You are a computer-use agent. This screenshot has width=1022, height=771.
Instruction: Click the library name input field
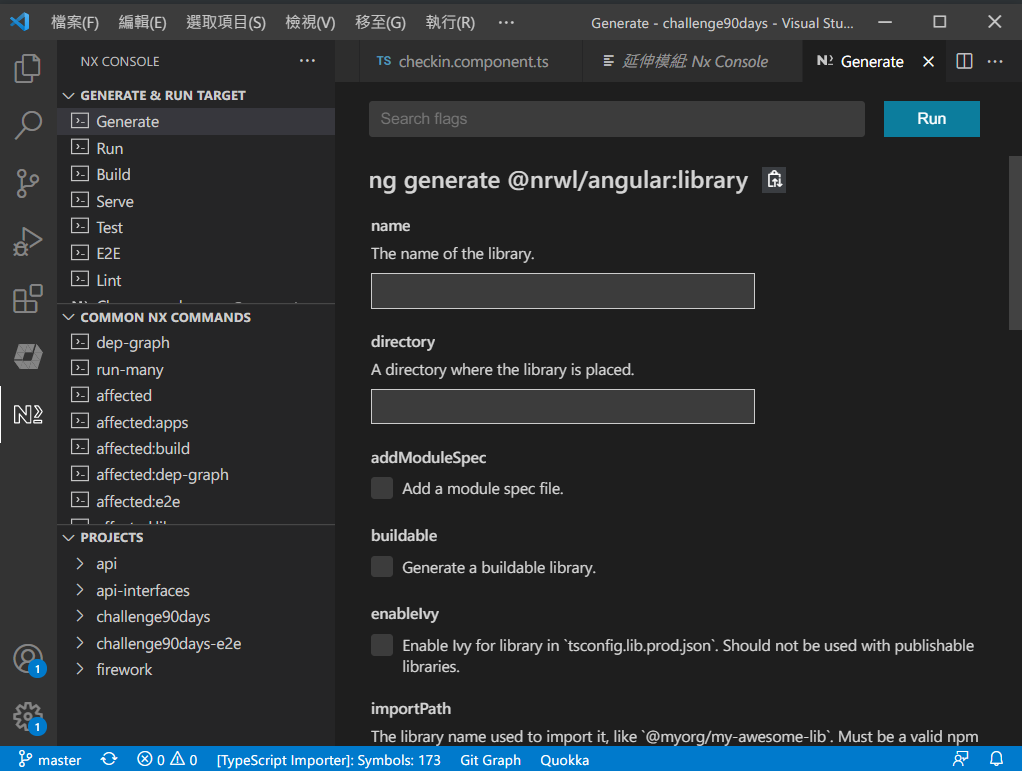[562, 291]
